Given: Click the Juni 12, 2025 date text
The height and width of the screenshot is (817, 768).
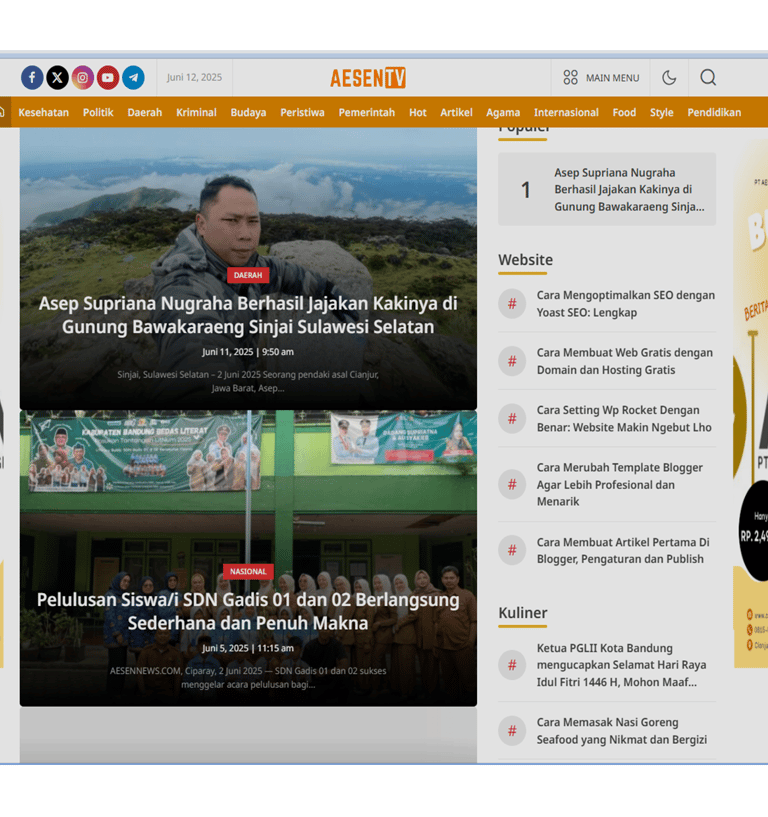Looking at the screenshot, I should (194, 77).
